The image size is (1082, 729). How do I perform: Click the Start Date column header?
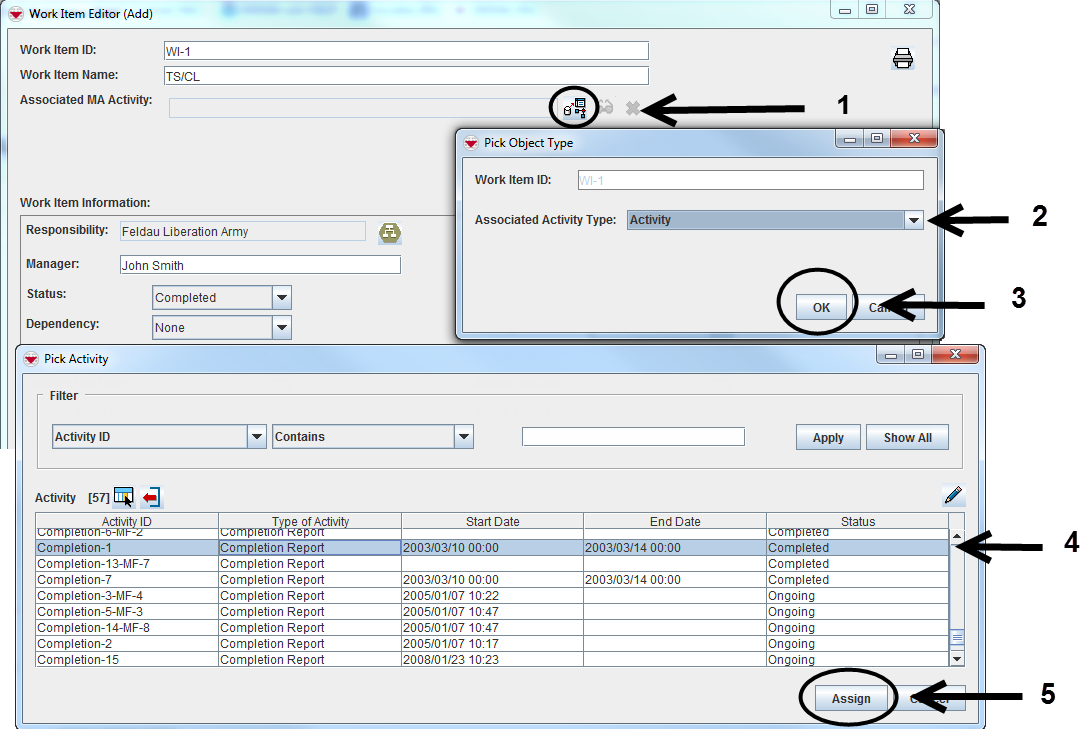point(492,521)
